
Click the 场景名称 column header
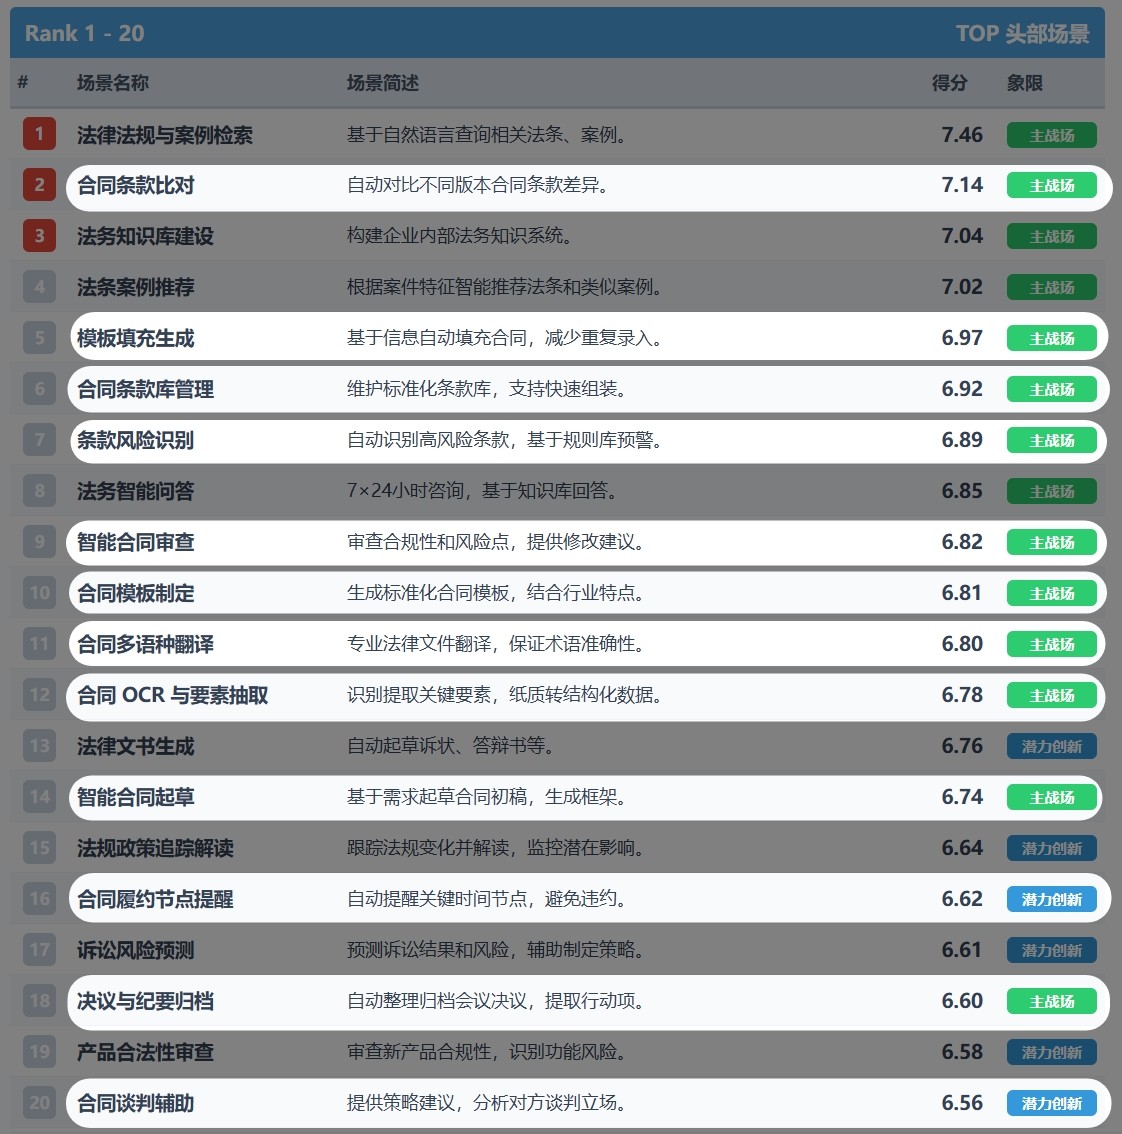coord(113,83)
